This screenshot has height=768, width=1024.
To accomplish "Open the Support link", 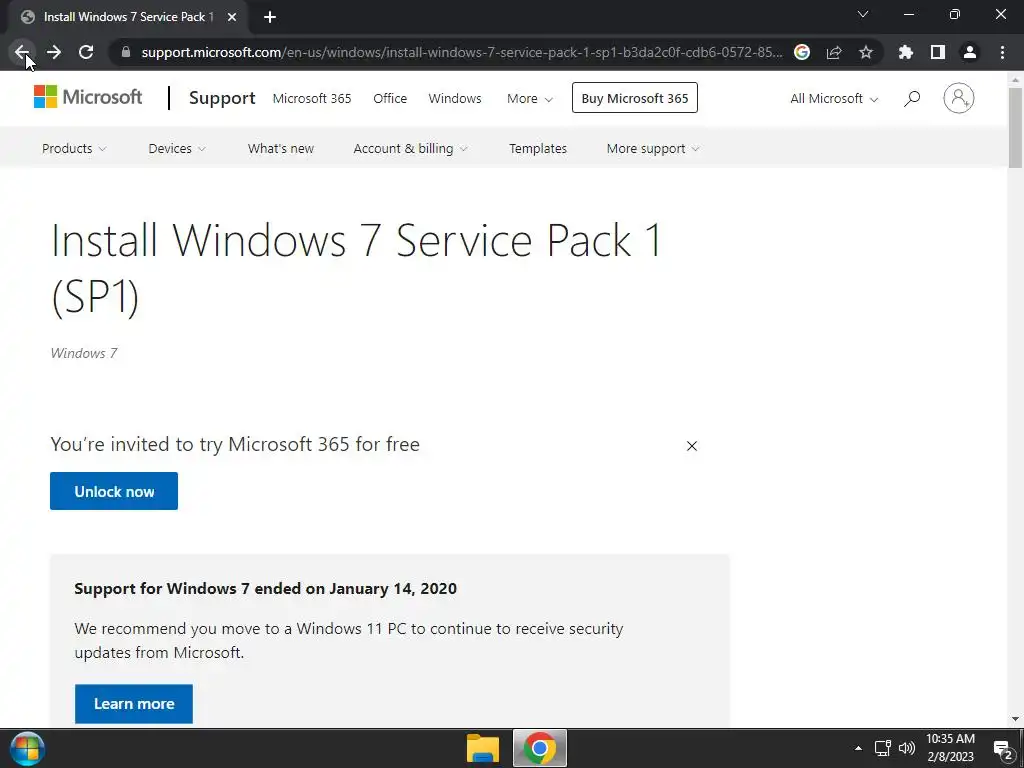I will tap(222, 98).
